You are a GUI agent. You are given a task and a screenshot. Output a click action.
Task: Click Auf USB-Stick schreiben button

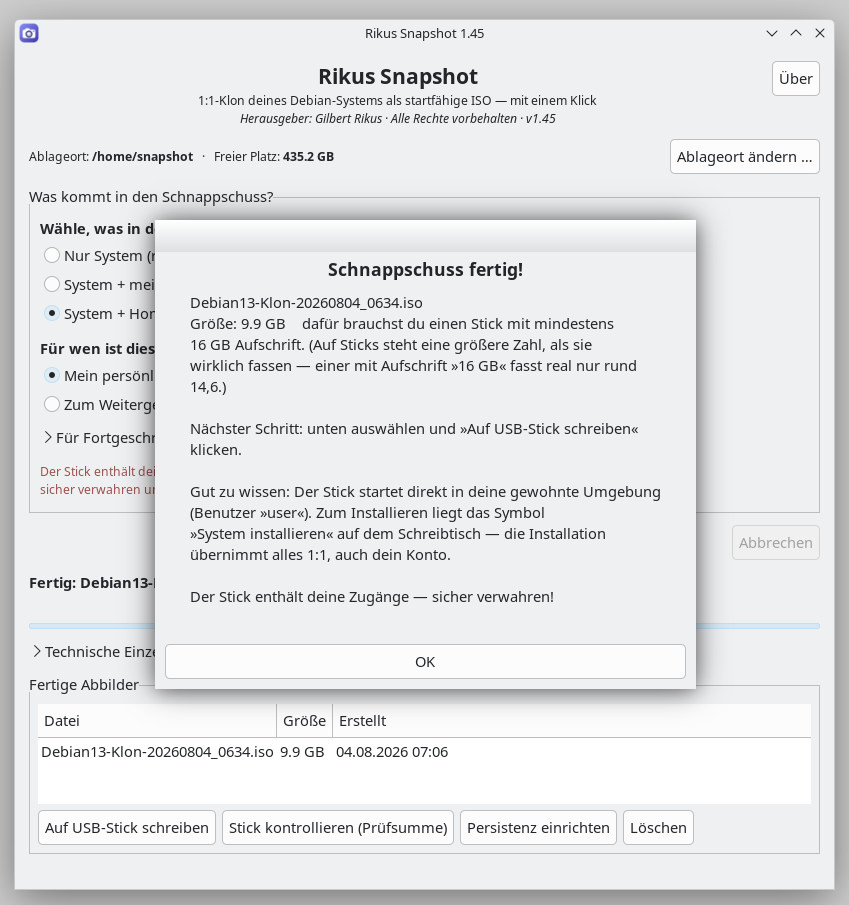(127, 828)
